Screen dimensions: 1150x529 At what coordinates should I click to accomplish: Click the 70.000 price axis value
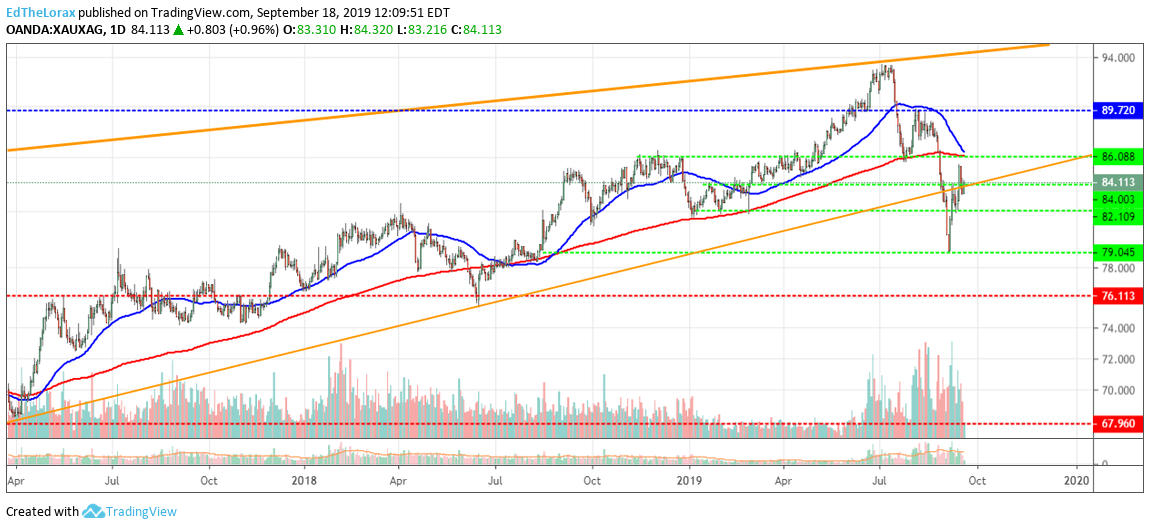point(1118,391)
